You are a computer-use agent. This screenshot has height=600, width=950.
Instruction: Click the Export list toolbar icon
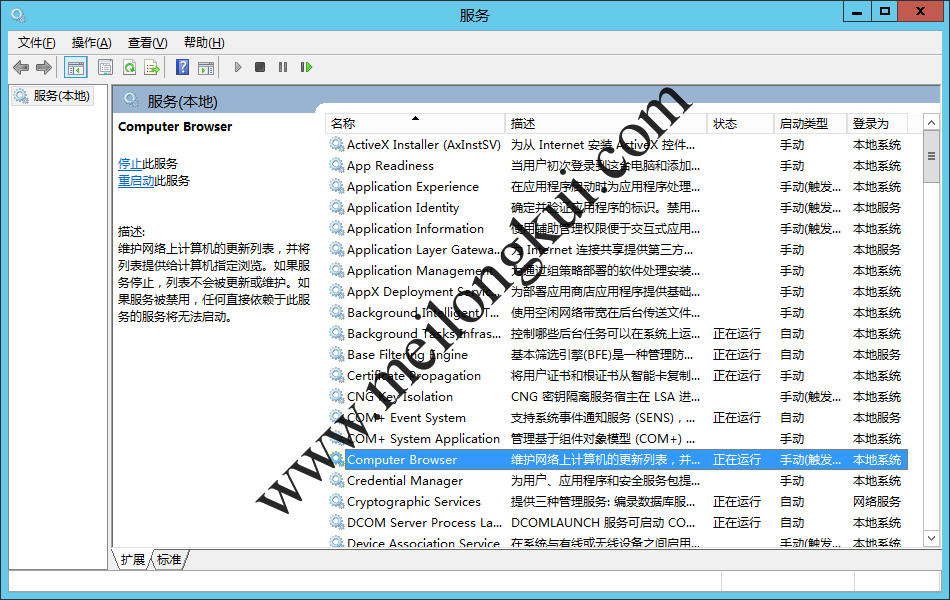(152, 67)
